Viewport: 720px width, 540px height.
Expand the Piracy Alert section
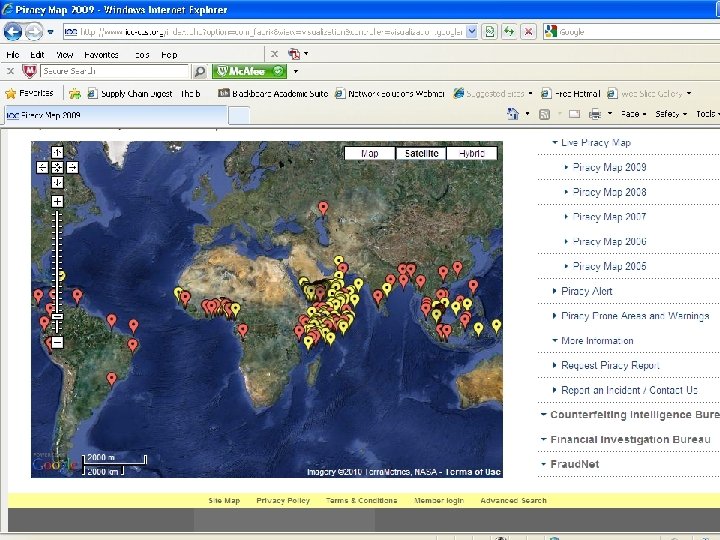click(x=587, y=291)
